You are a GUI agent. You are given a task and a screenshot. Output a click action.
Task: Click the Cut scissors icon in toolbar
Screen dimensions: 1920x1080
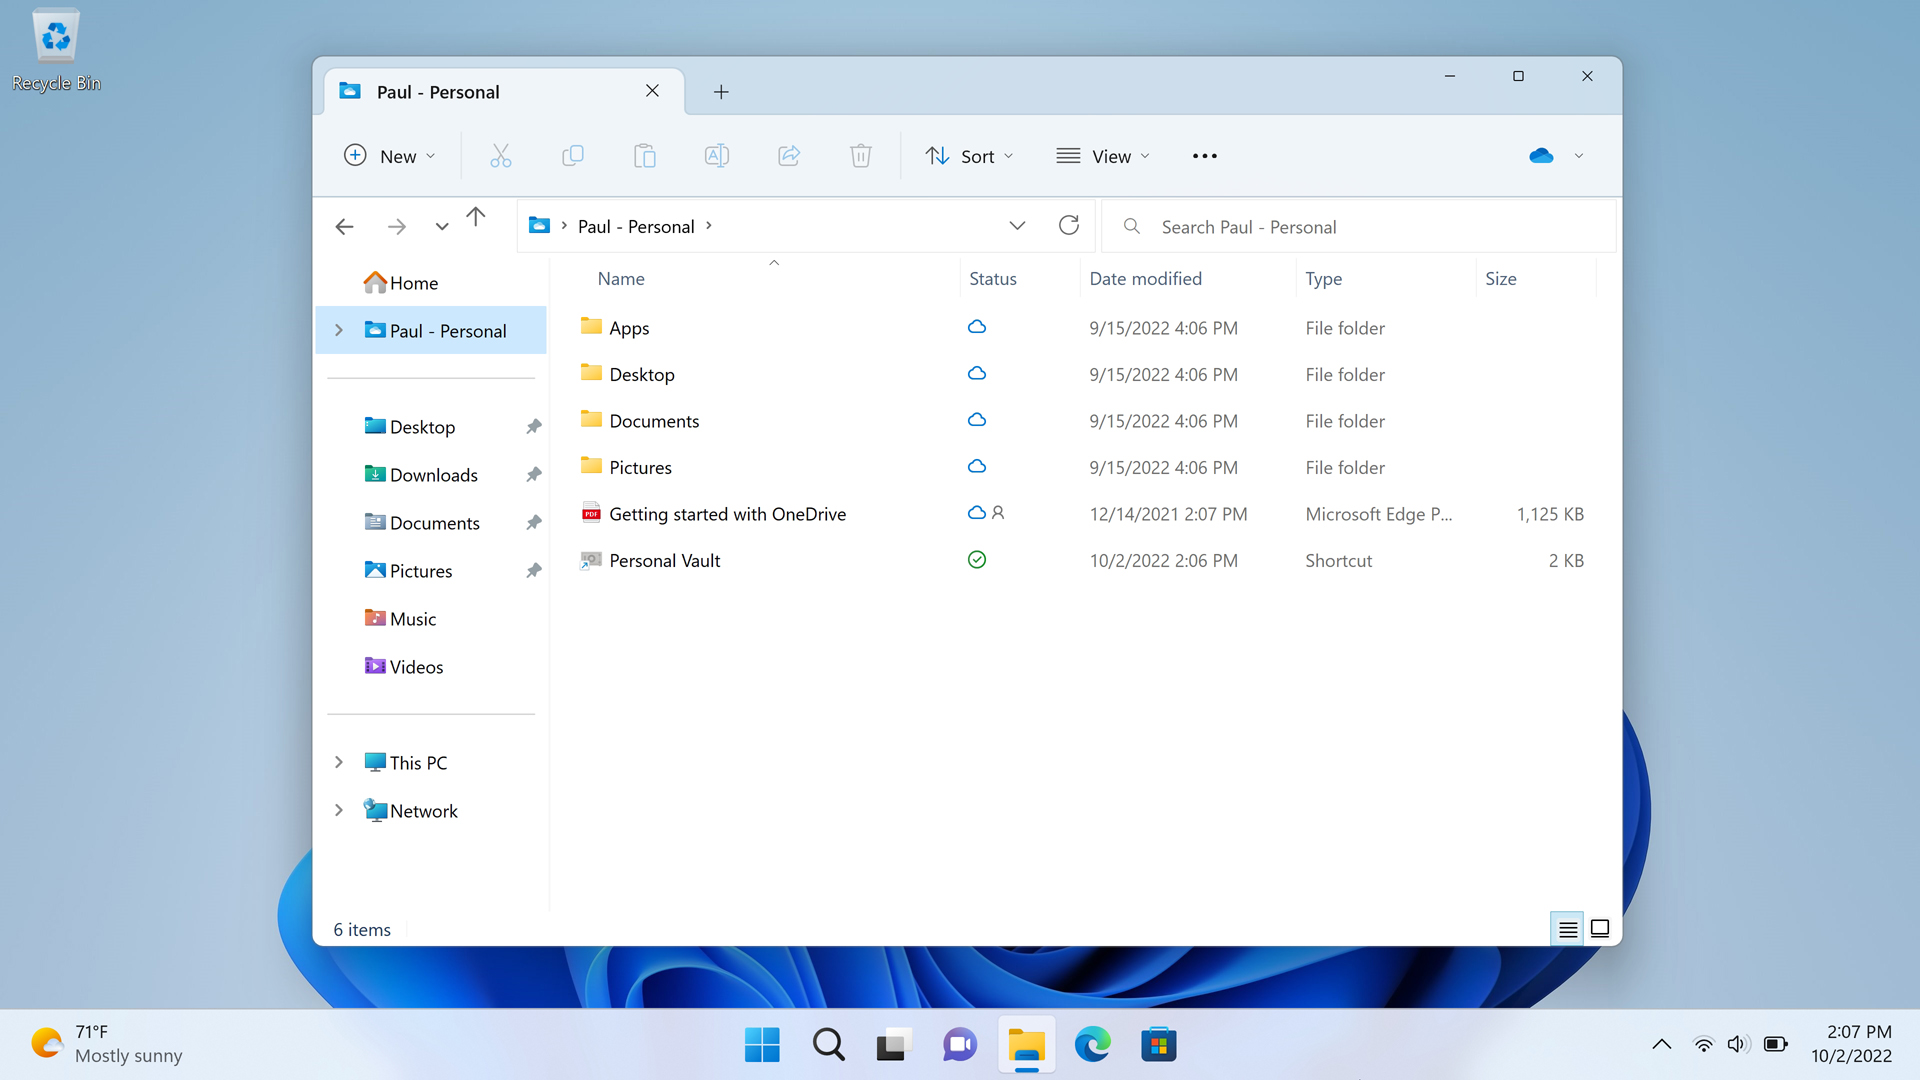pos(500,156)
